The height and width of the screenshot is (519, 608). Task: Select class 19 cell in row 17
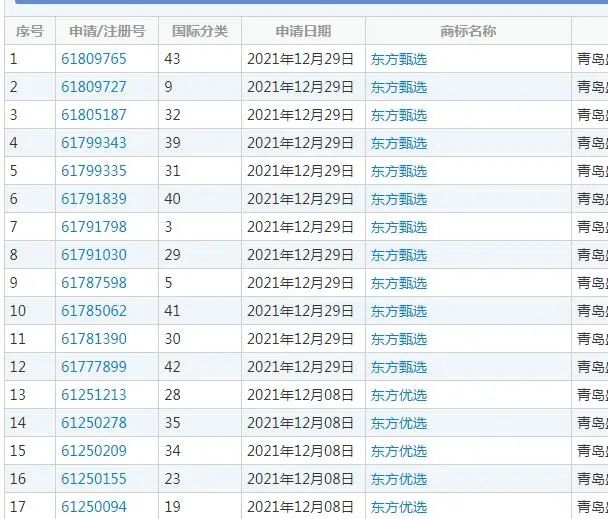click(x=200, y=506)
